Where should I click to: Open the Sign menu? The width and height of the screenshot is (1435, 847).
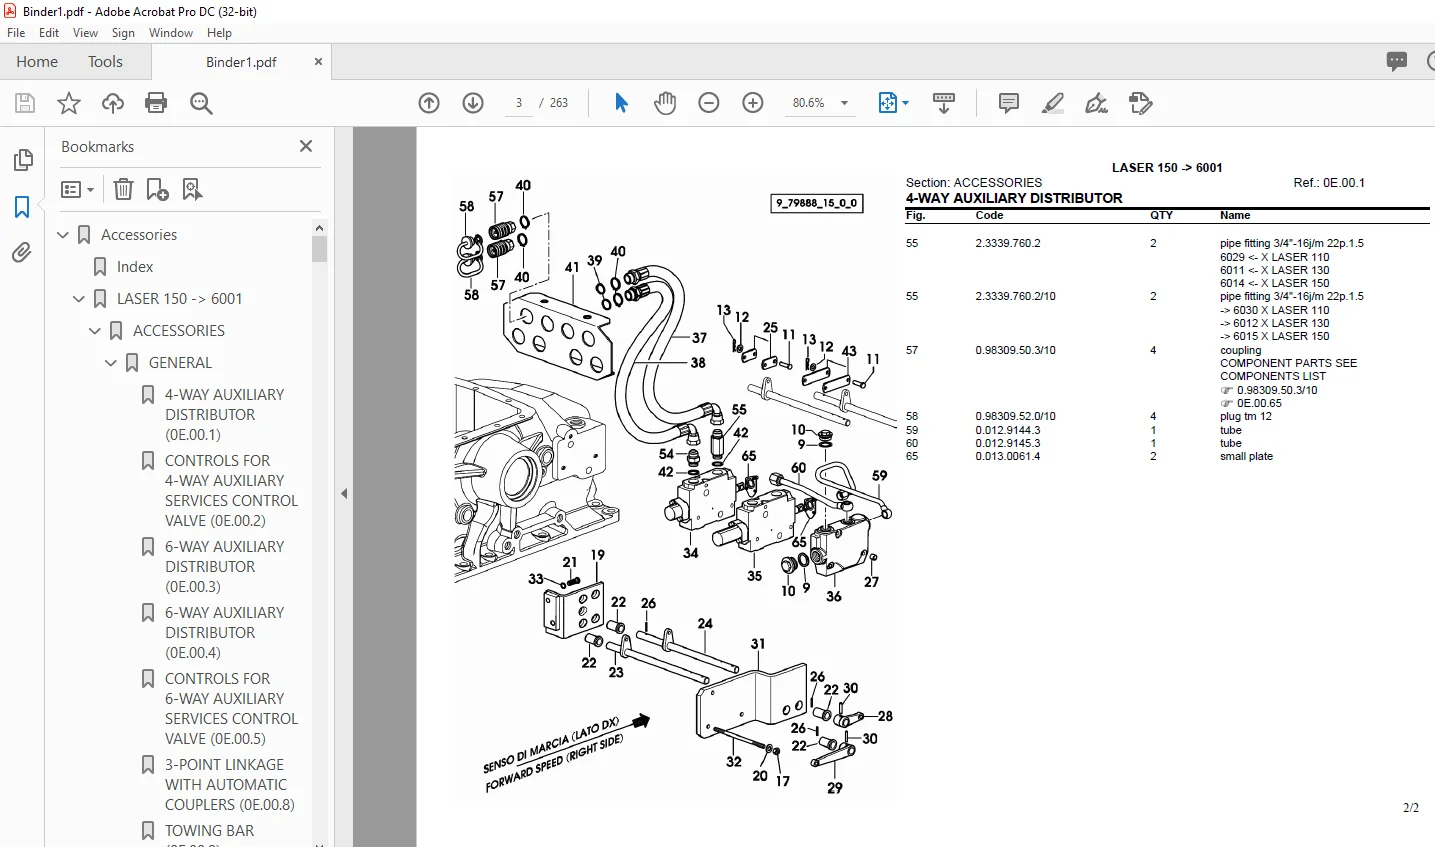pos(123,33)
